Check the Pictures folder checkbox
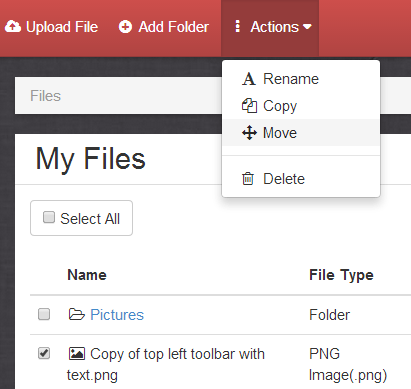The height and width of the screenshot is (389, 411). tap(44, 314)
